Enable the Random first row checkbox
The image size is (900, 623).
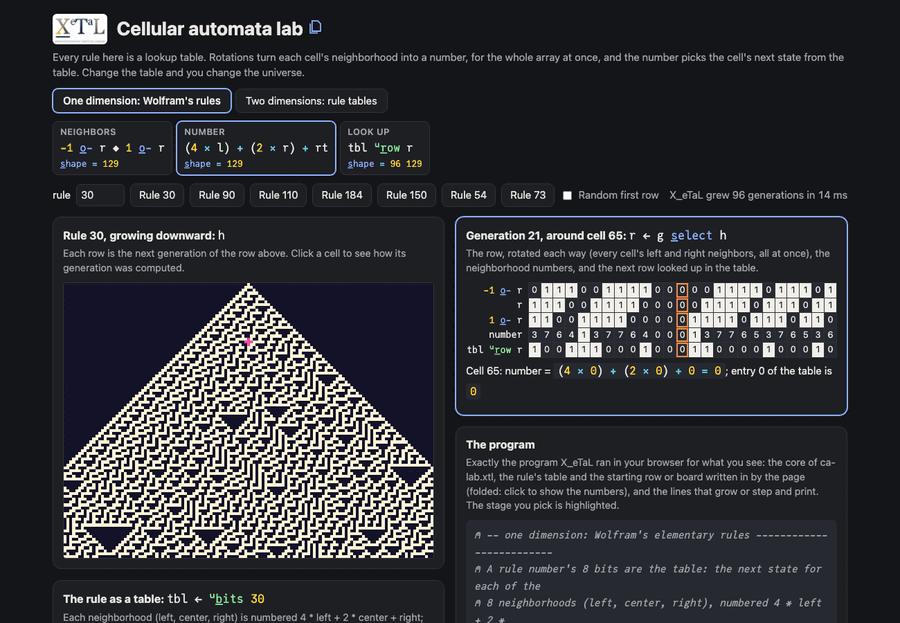(x=567, y=195)
